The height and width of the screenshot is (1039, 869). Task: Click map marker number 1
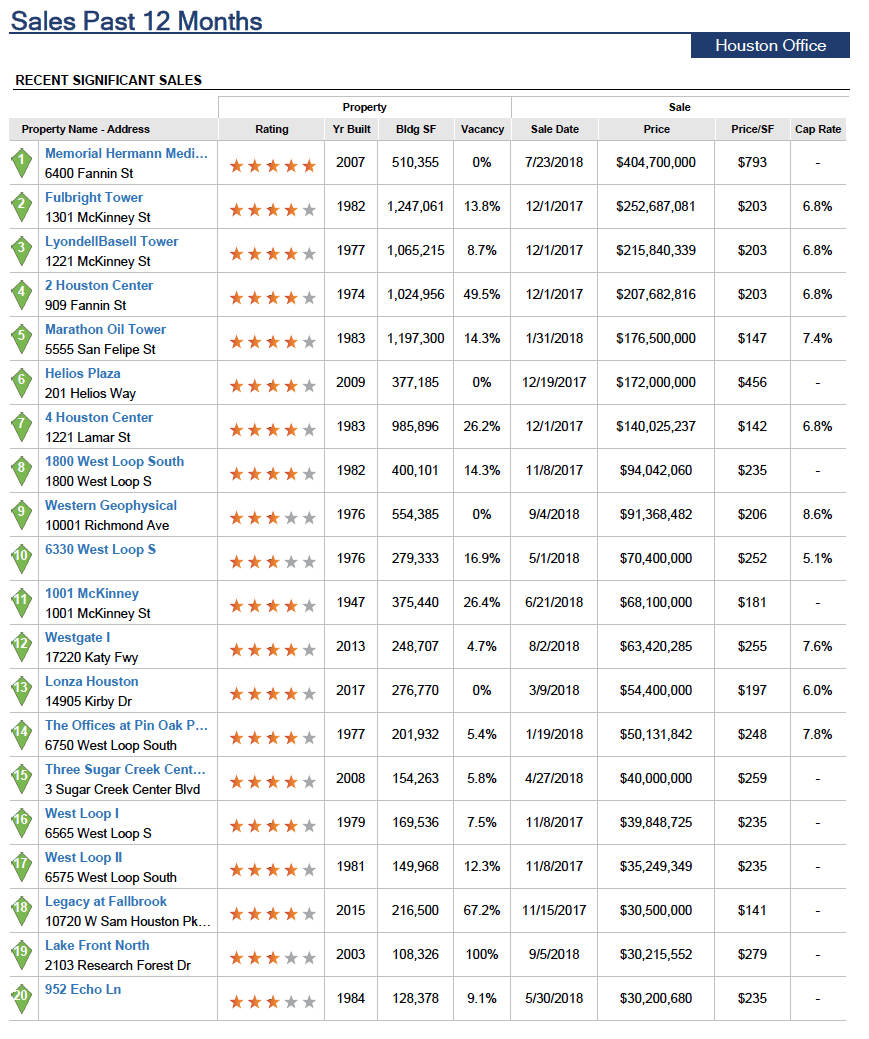tap(22, 164)
